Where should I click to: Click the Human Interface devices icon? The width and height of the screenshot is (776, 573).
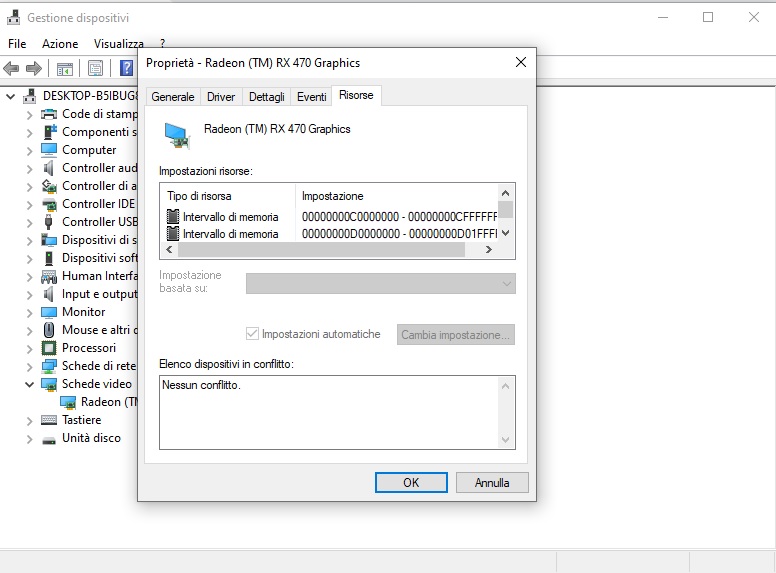click(x=49, y=276)
